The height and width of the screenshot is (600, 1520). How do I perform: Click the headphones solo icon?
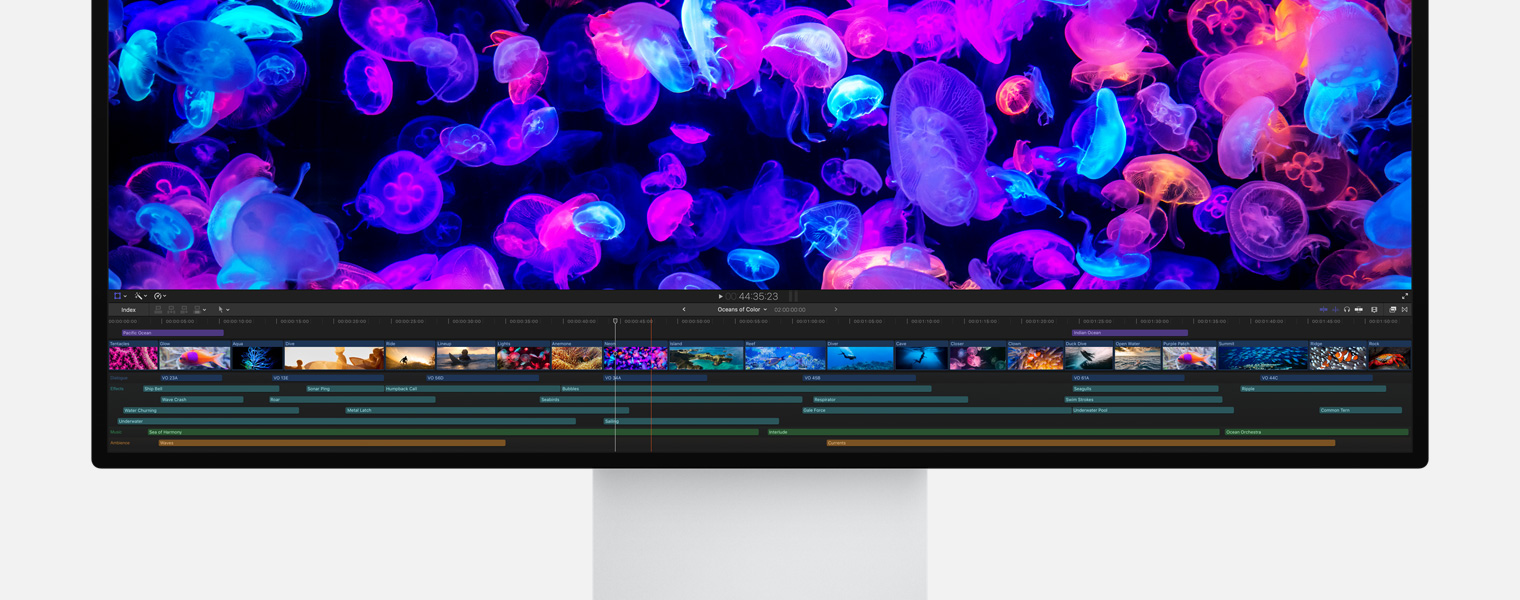pyautogui.click(x=1347, y=309)
